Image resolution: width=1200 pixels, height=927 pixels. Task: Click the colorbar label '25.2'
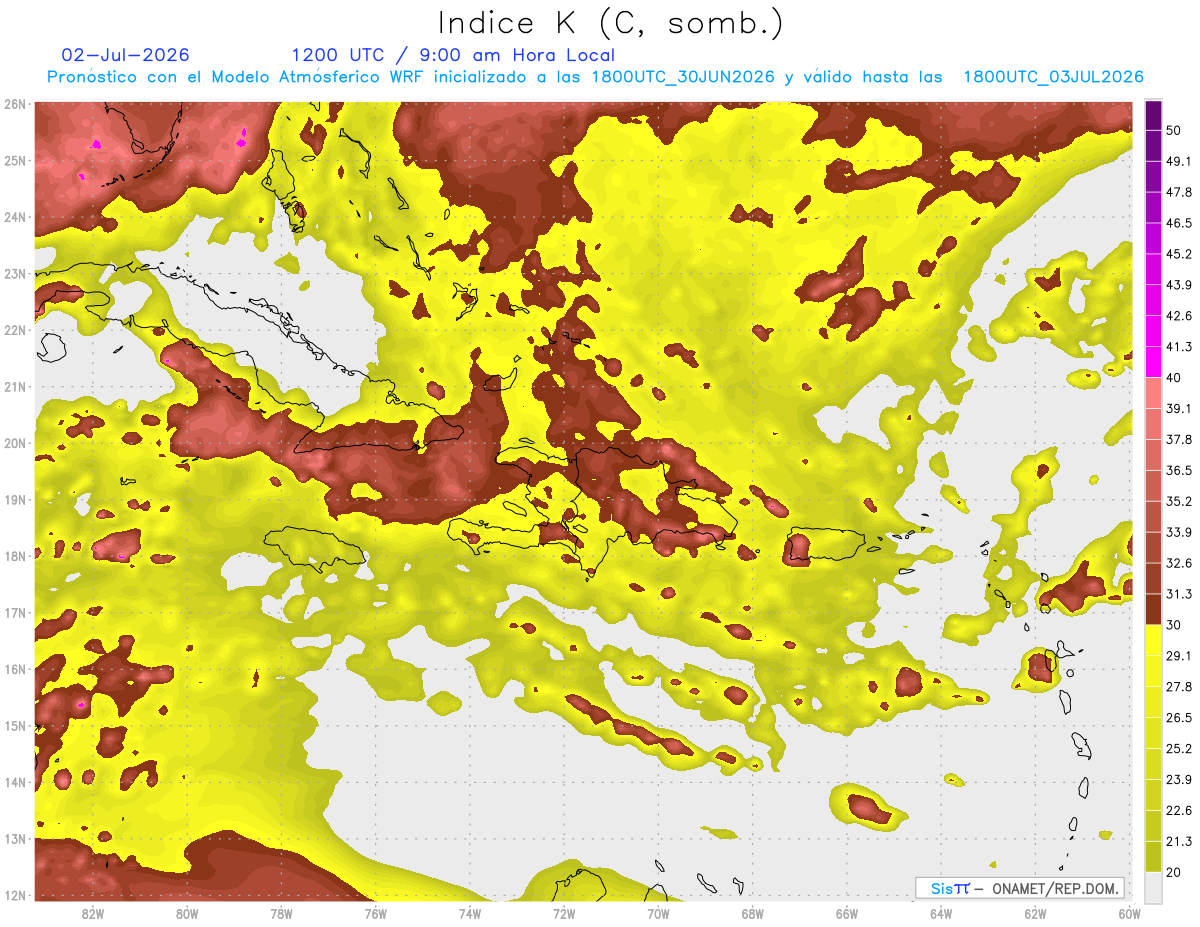click(1178, 748)
